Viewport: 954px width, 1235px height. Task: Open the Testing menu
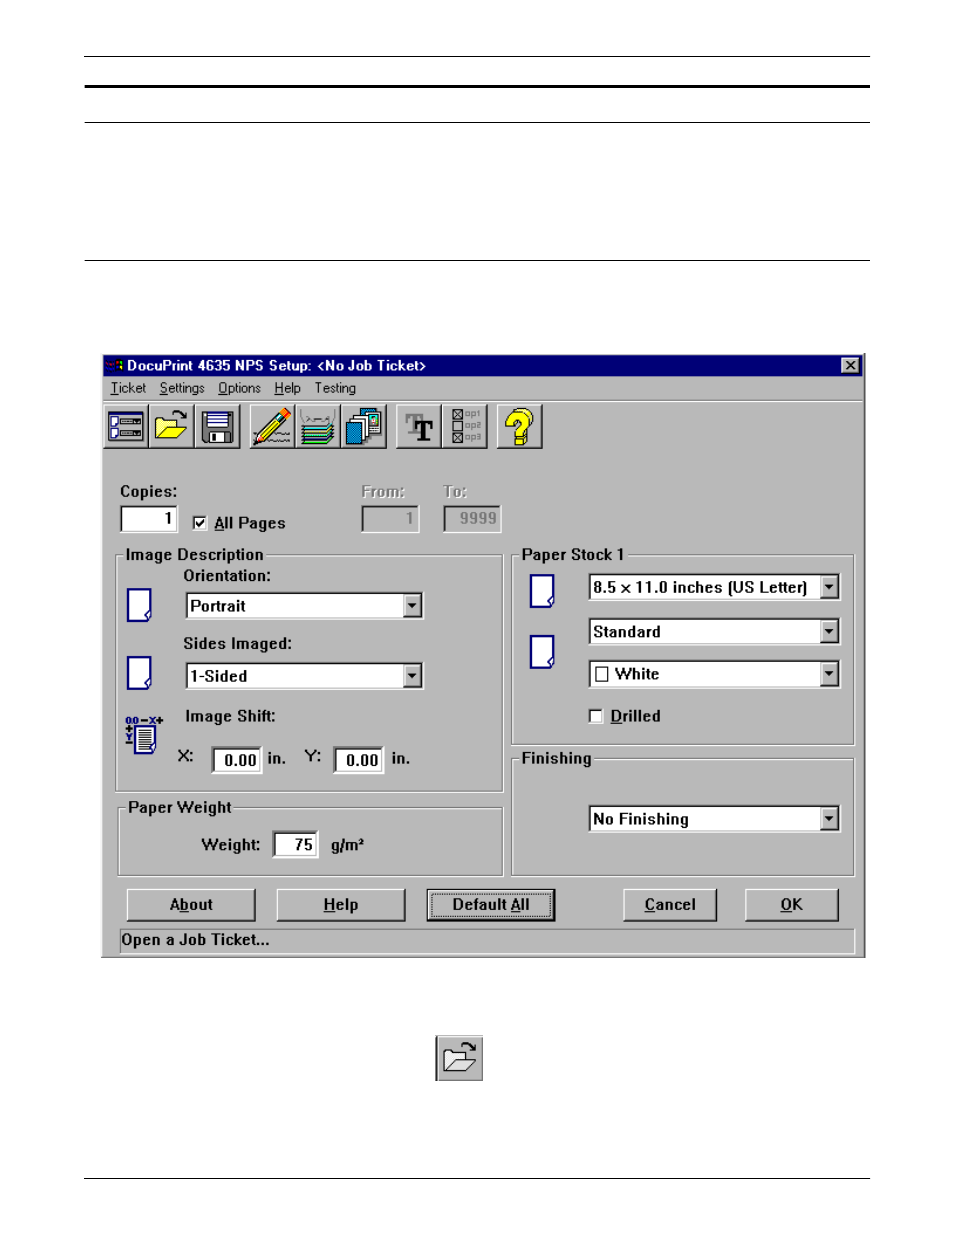click(x=335, y=388)
